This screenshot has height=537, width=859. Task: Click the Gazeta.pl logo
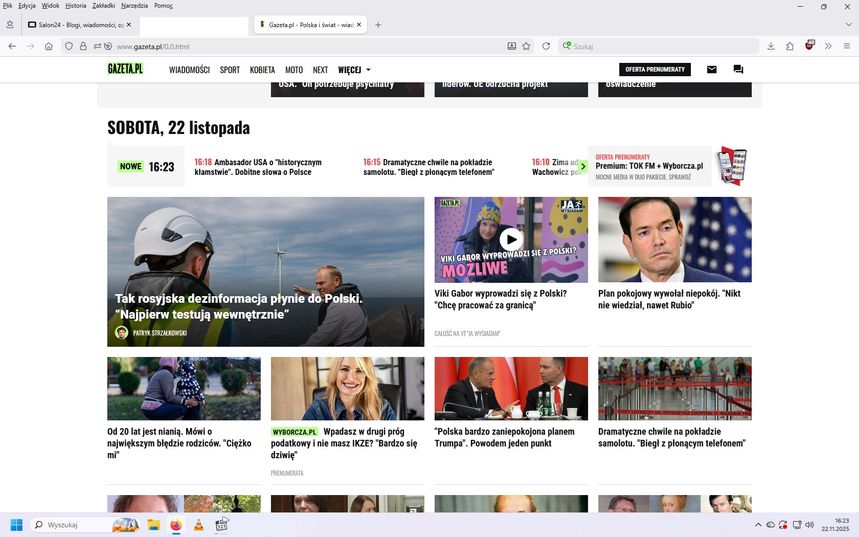(126, 69)
